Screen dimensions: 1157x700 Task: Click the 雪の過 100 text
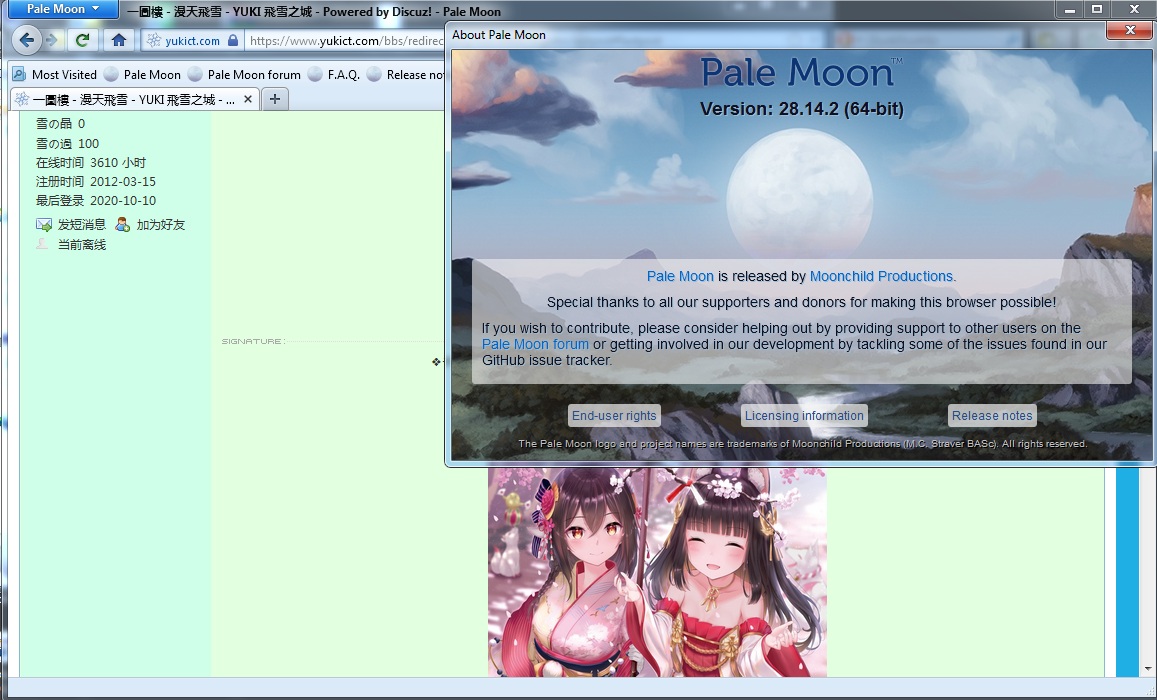pos(67,143)
